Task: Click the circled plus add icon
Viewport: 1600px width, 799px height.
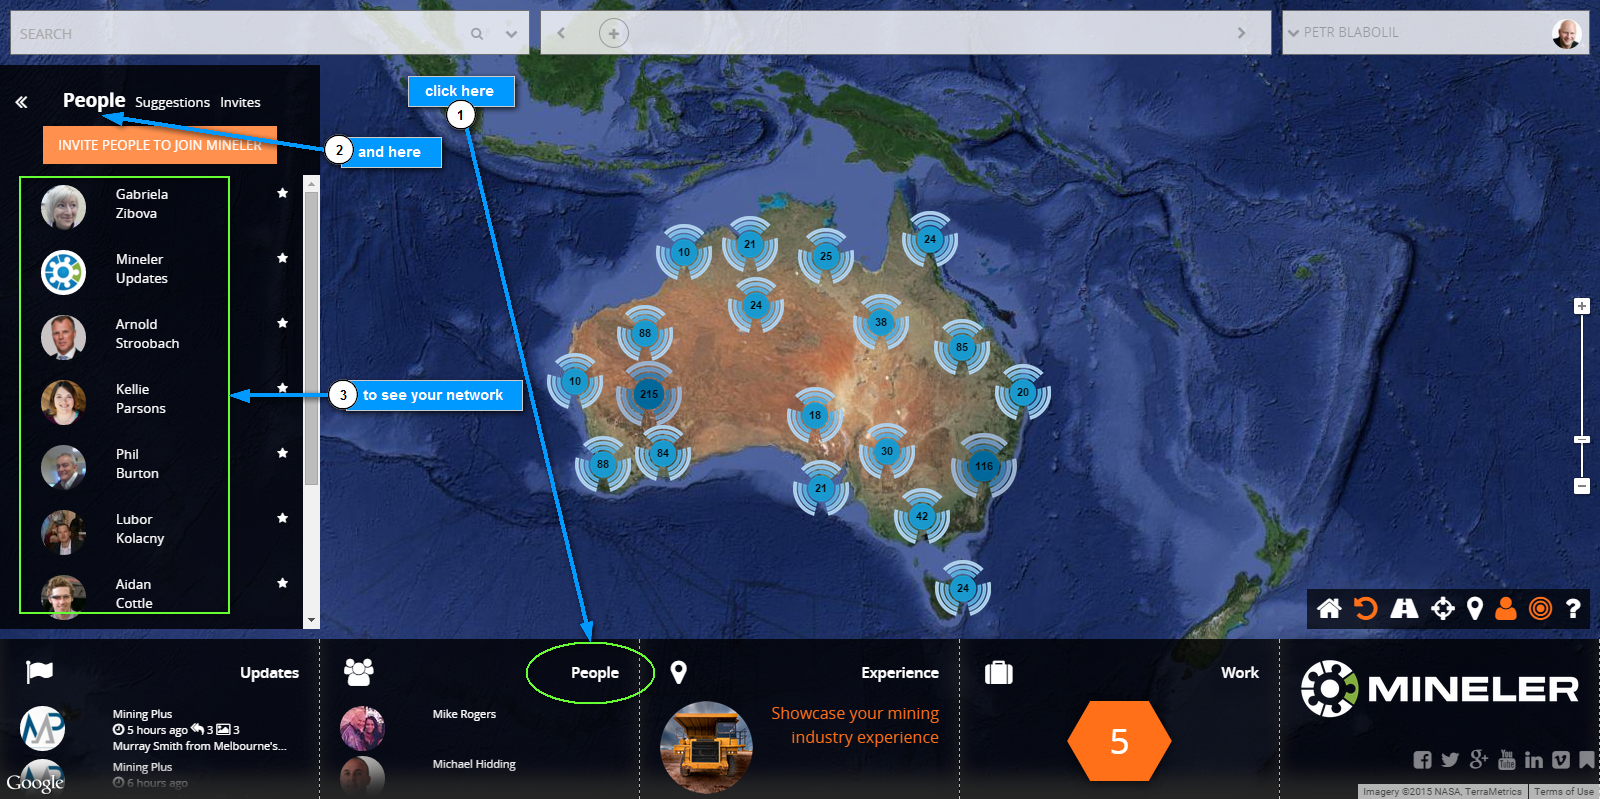Action: point(613,33)
